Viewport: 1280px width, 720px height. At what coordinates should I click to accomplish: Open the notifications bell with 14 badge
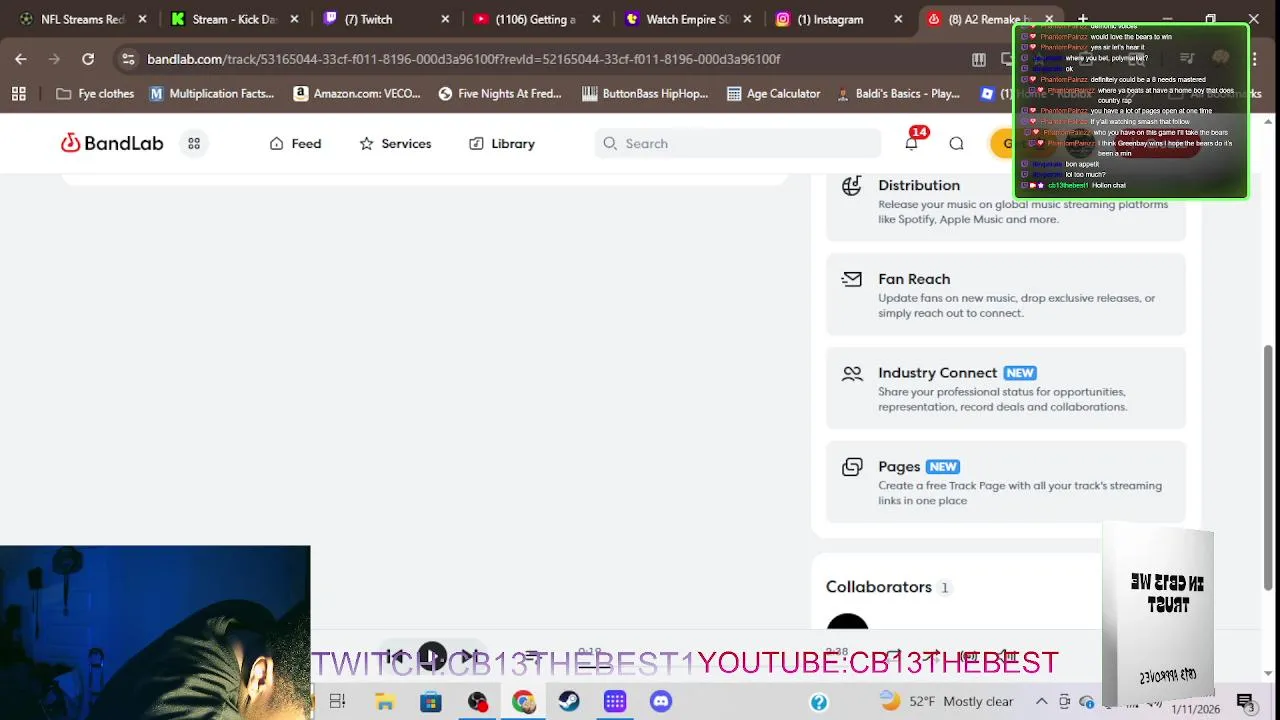911,143
